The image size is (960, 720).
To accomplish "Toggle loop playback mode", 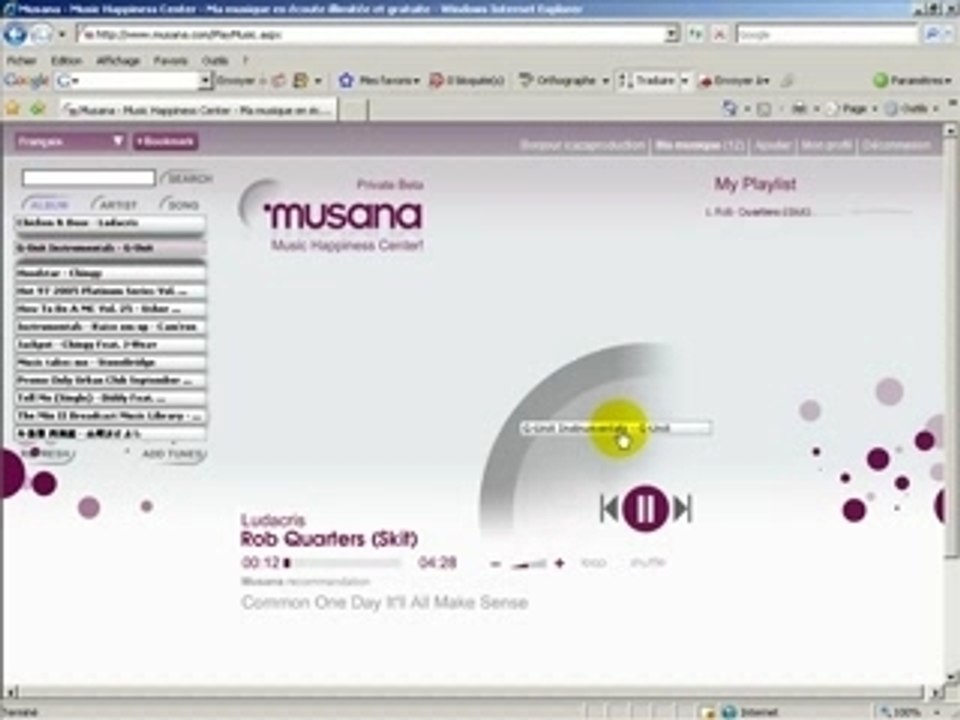I will tap(593, 563).
